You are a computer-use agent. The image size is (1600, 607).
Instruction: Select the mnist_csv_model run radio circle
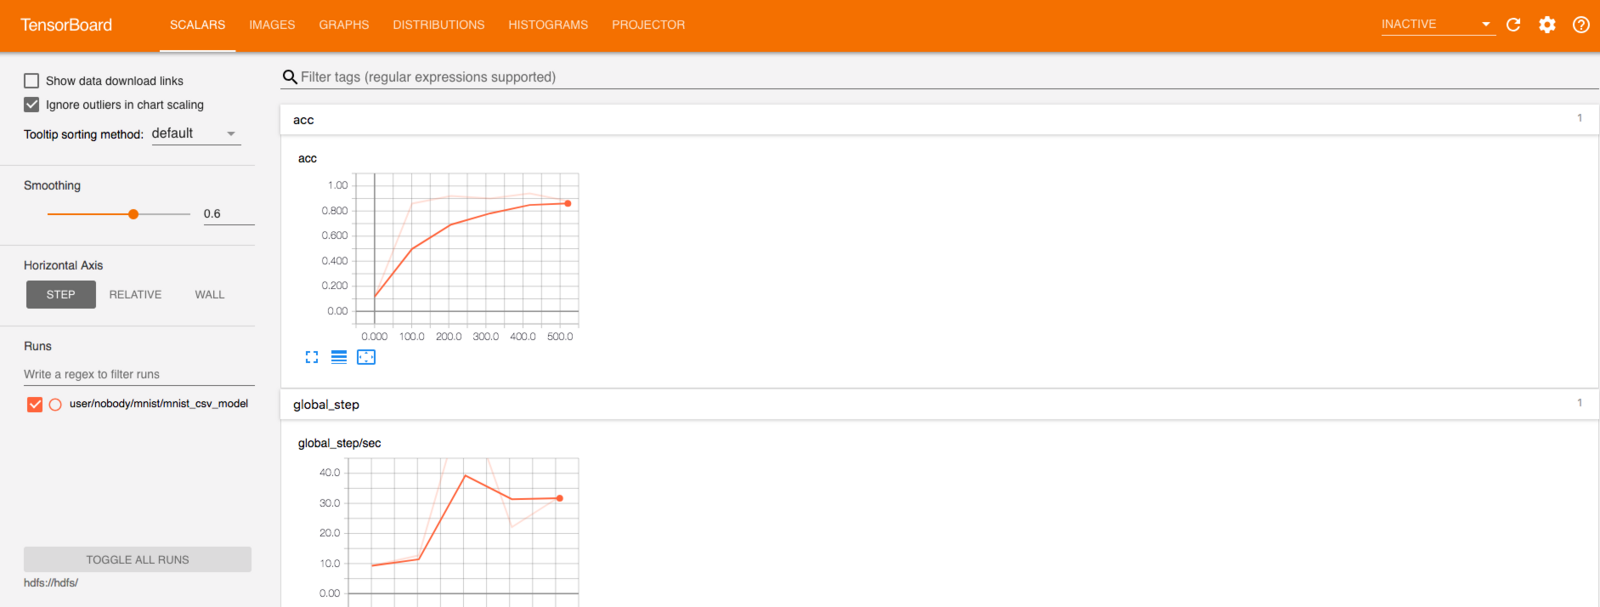(x=55, y=404)
